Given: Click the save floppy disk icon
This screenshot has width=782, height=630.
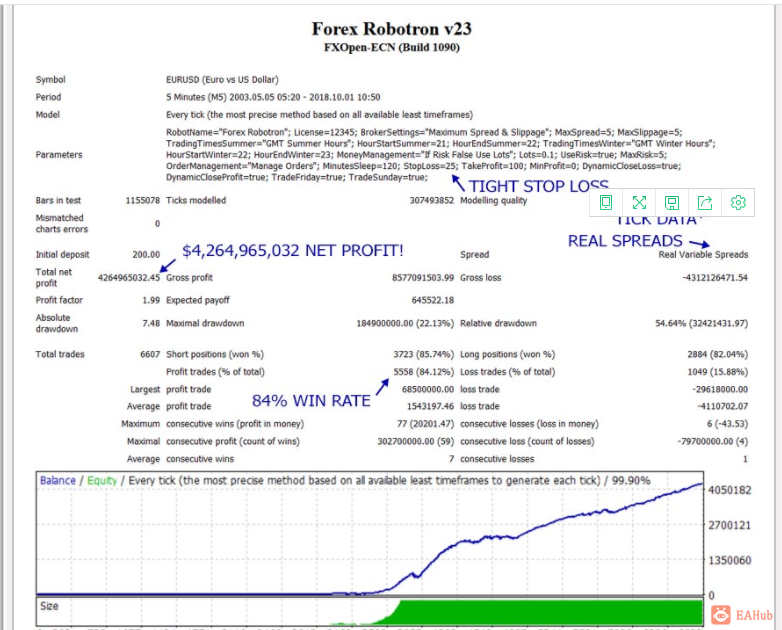Looking at the screenshot, I should (x=672, y=203).
